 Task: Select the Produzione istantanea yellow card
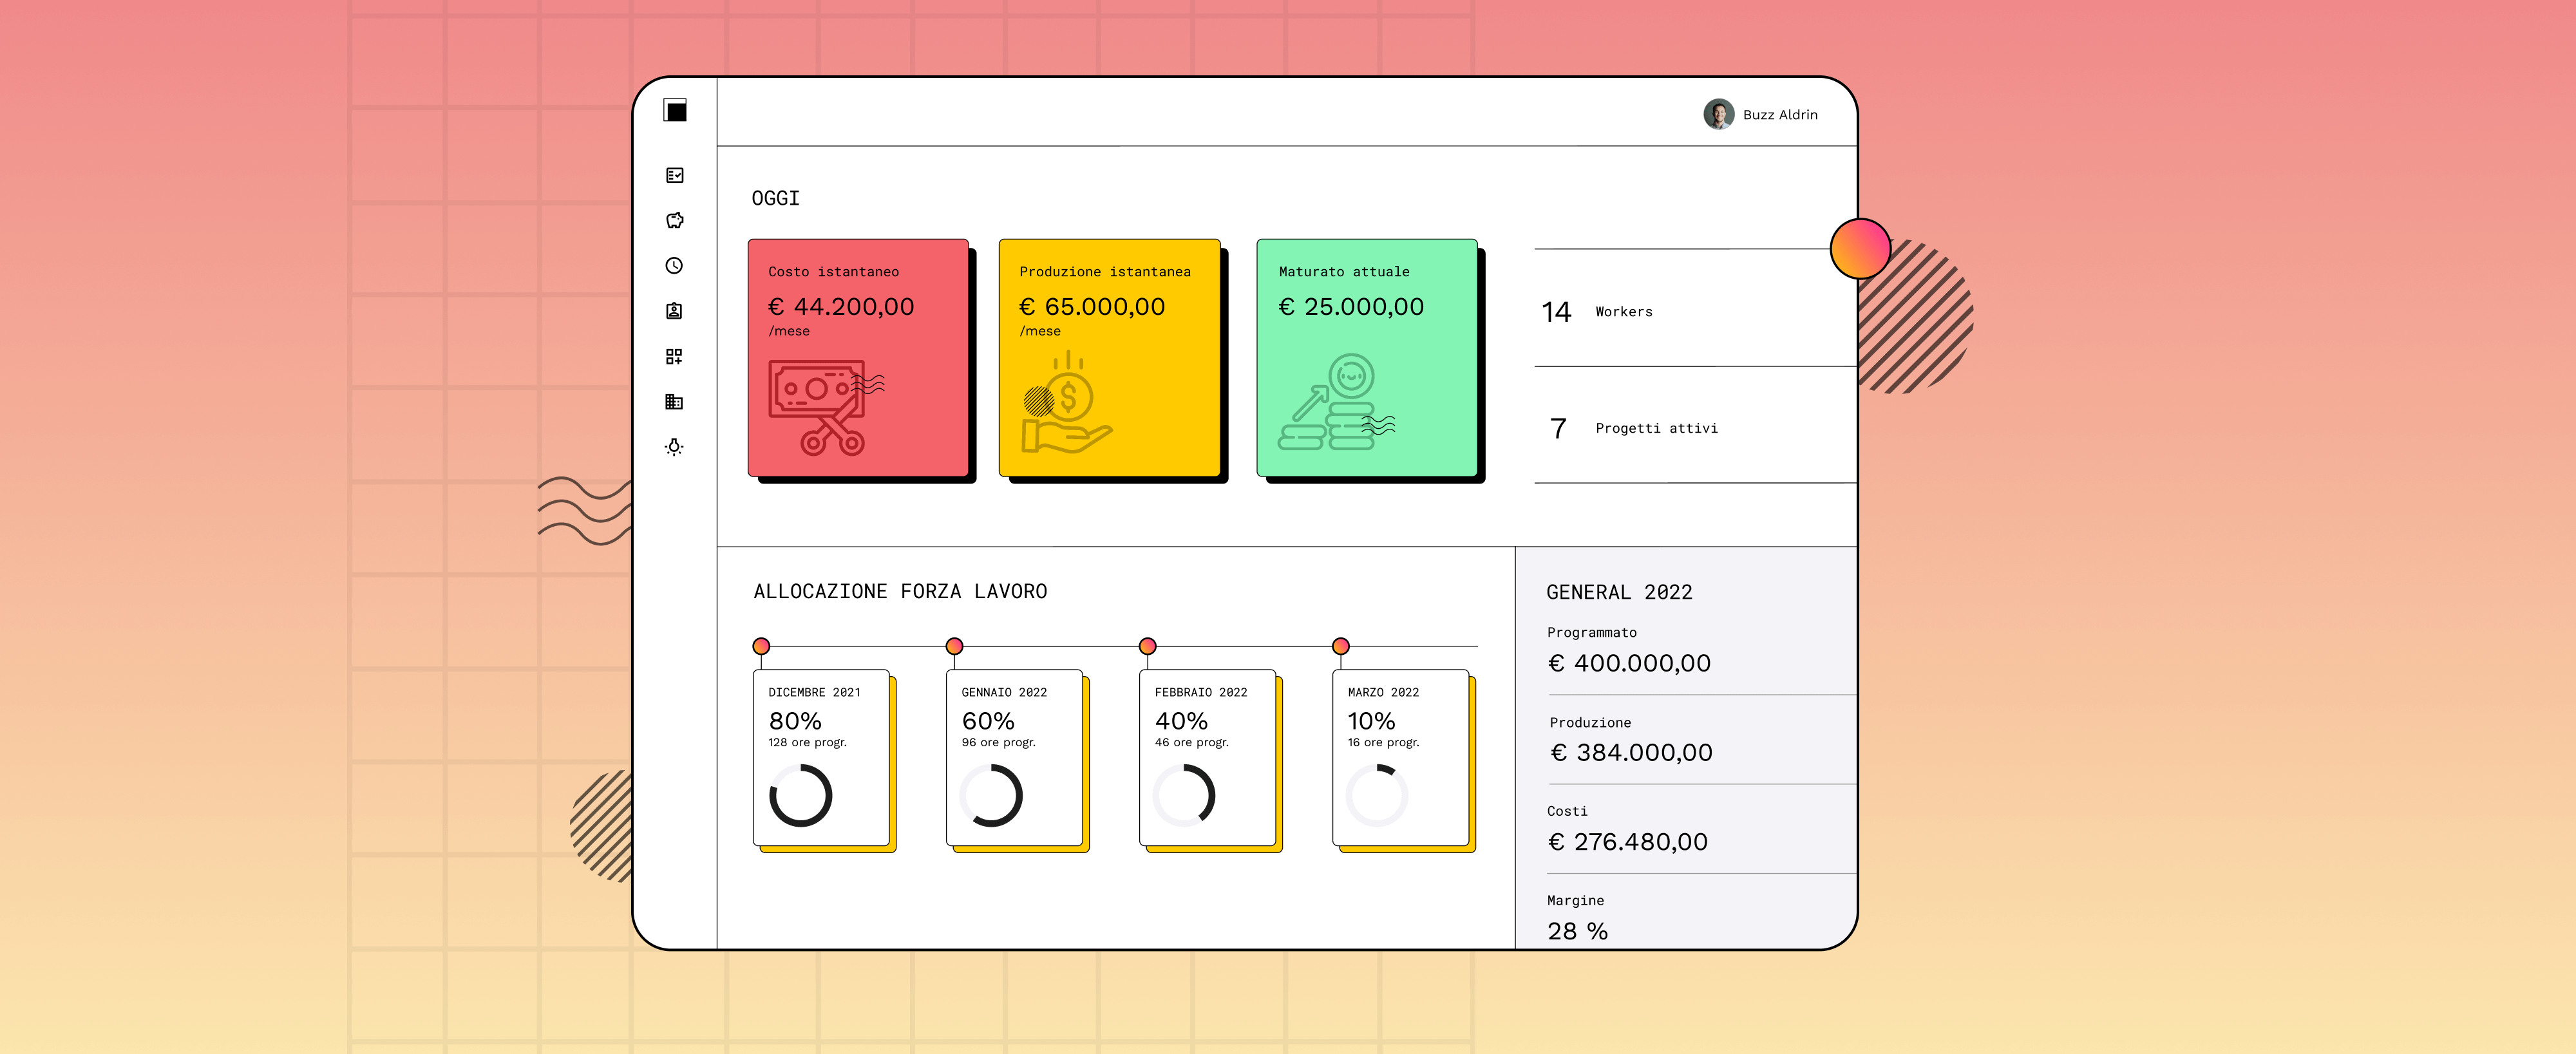tap(1109, 357)
